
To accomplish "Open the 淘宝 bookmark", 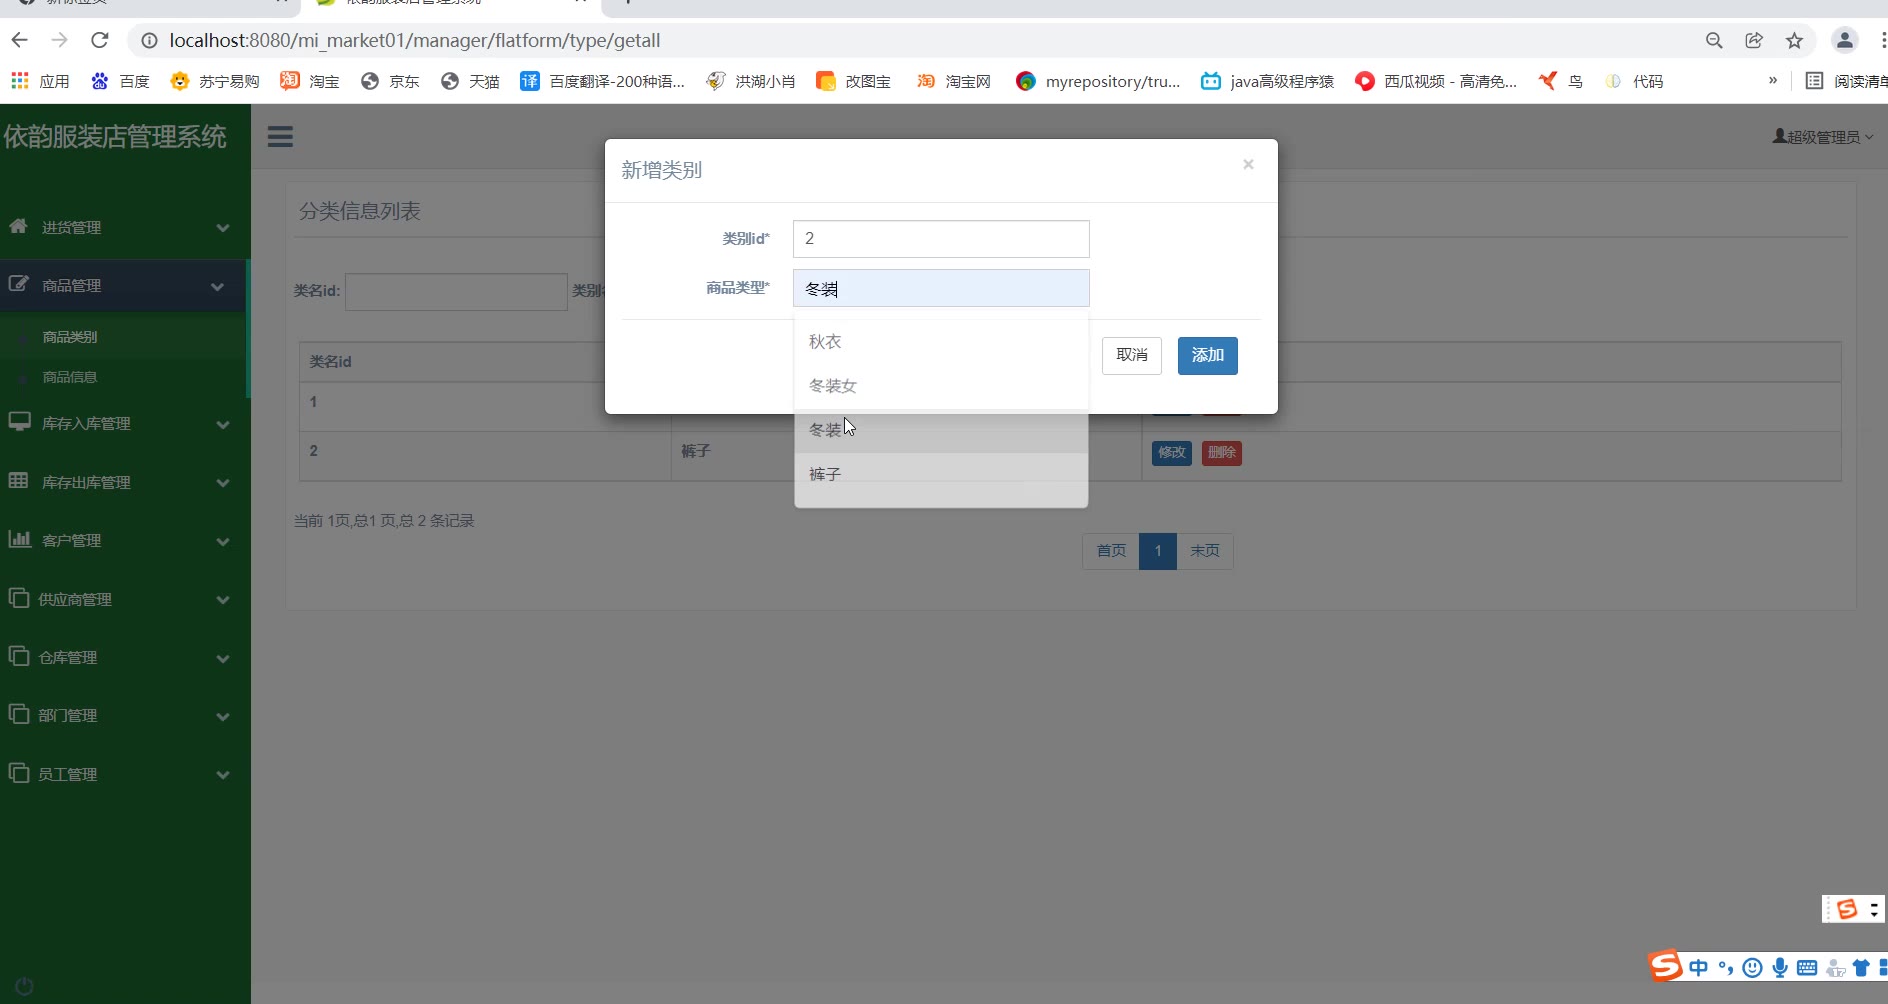I will click(310, 81).
